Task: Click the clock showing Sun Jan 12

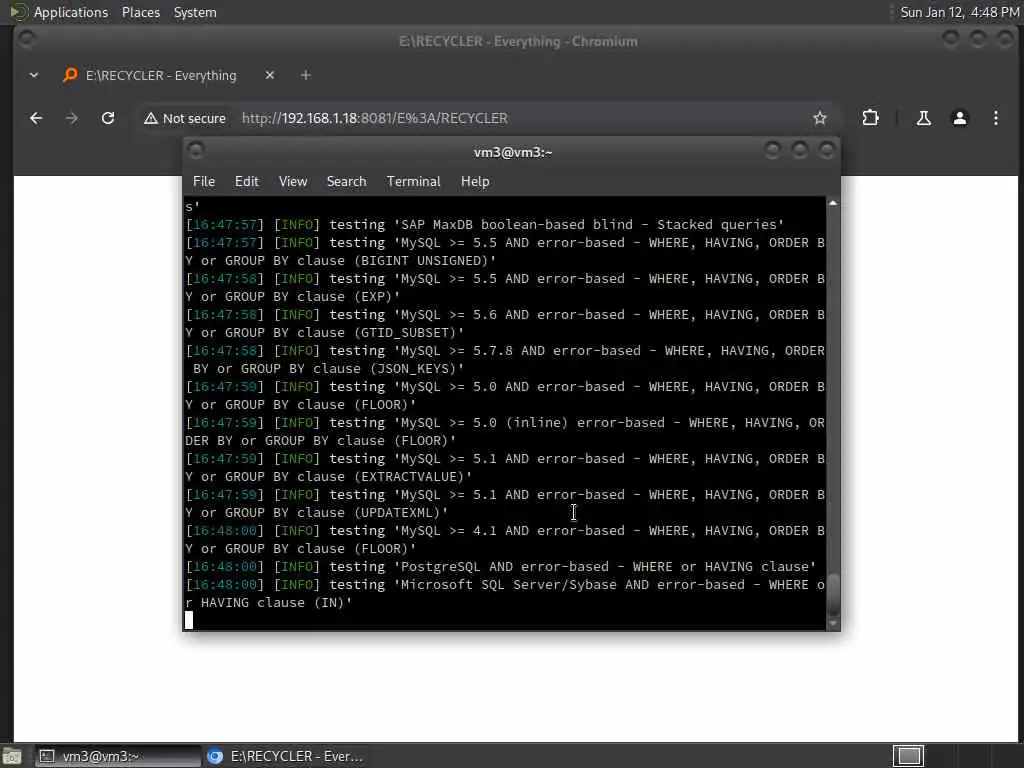Action: (959, 12)
